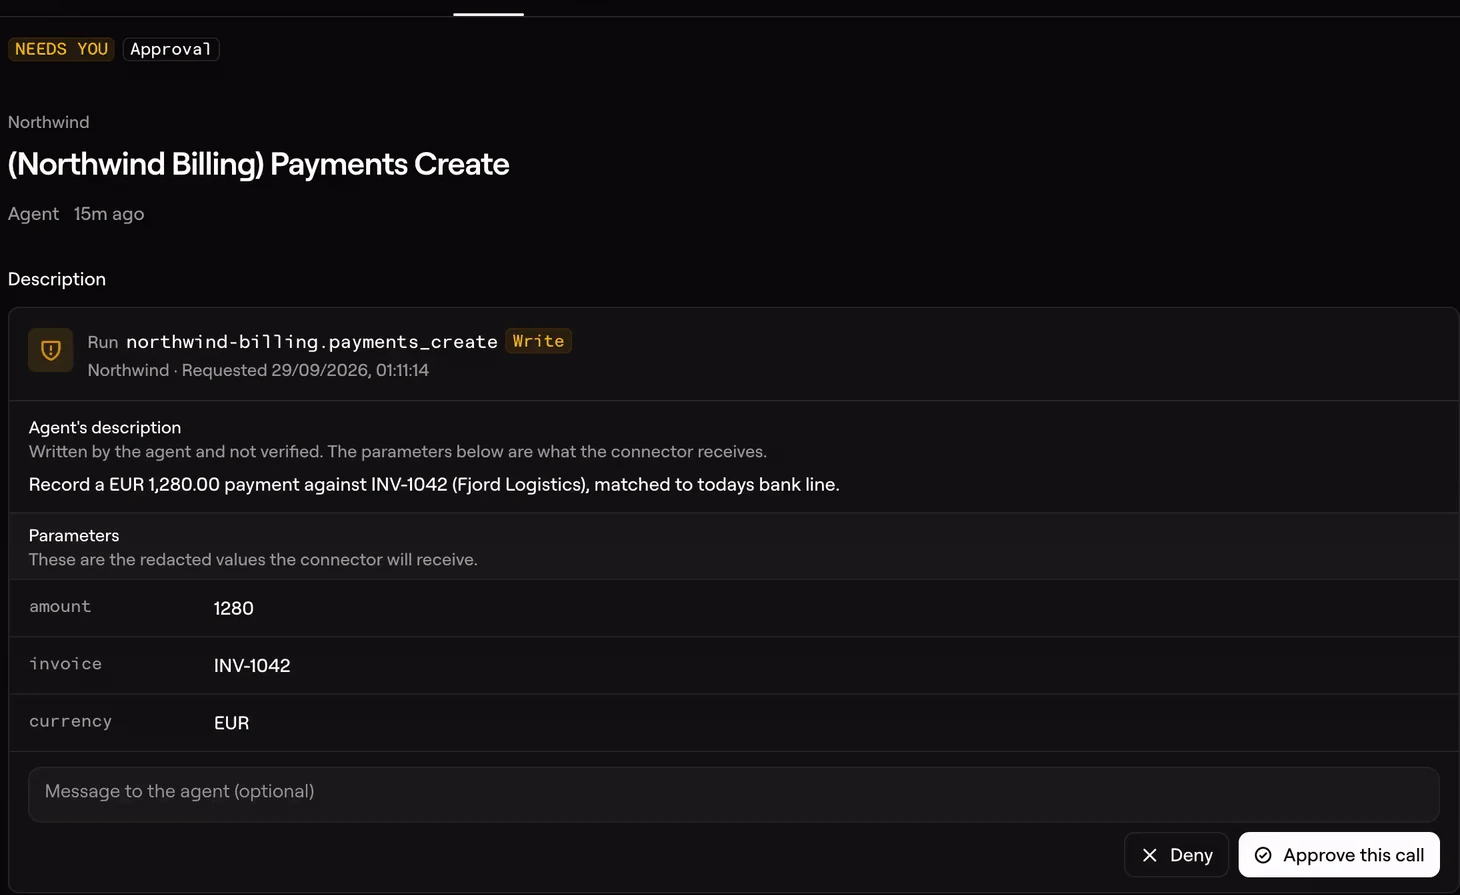Click the Parameters heading
The image size is (1460, 895).
tap(74, 535)
